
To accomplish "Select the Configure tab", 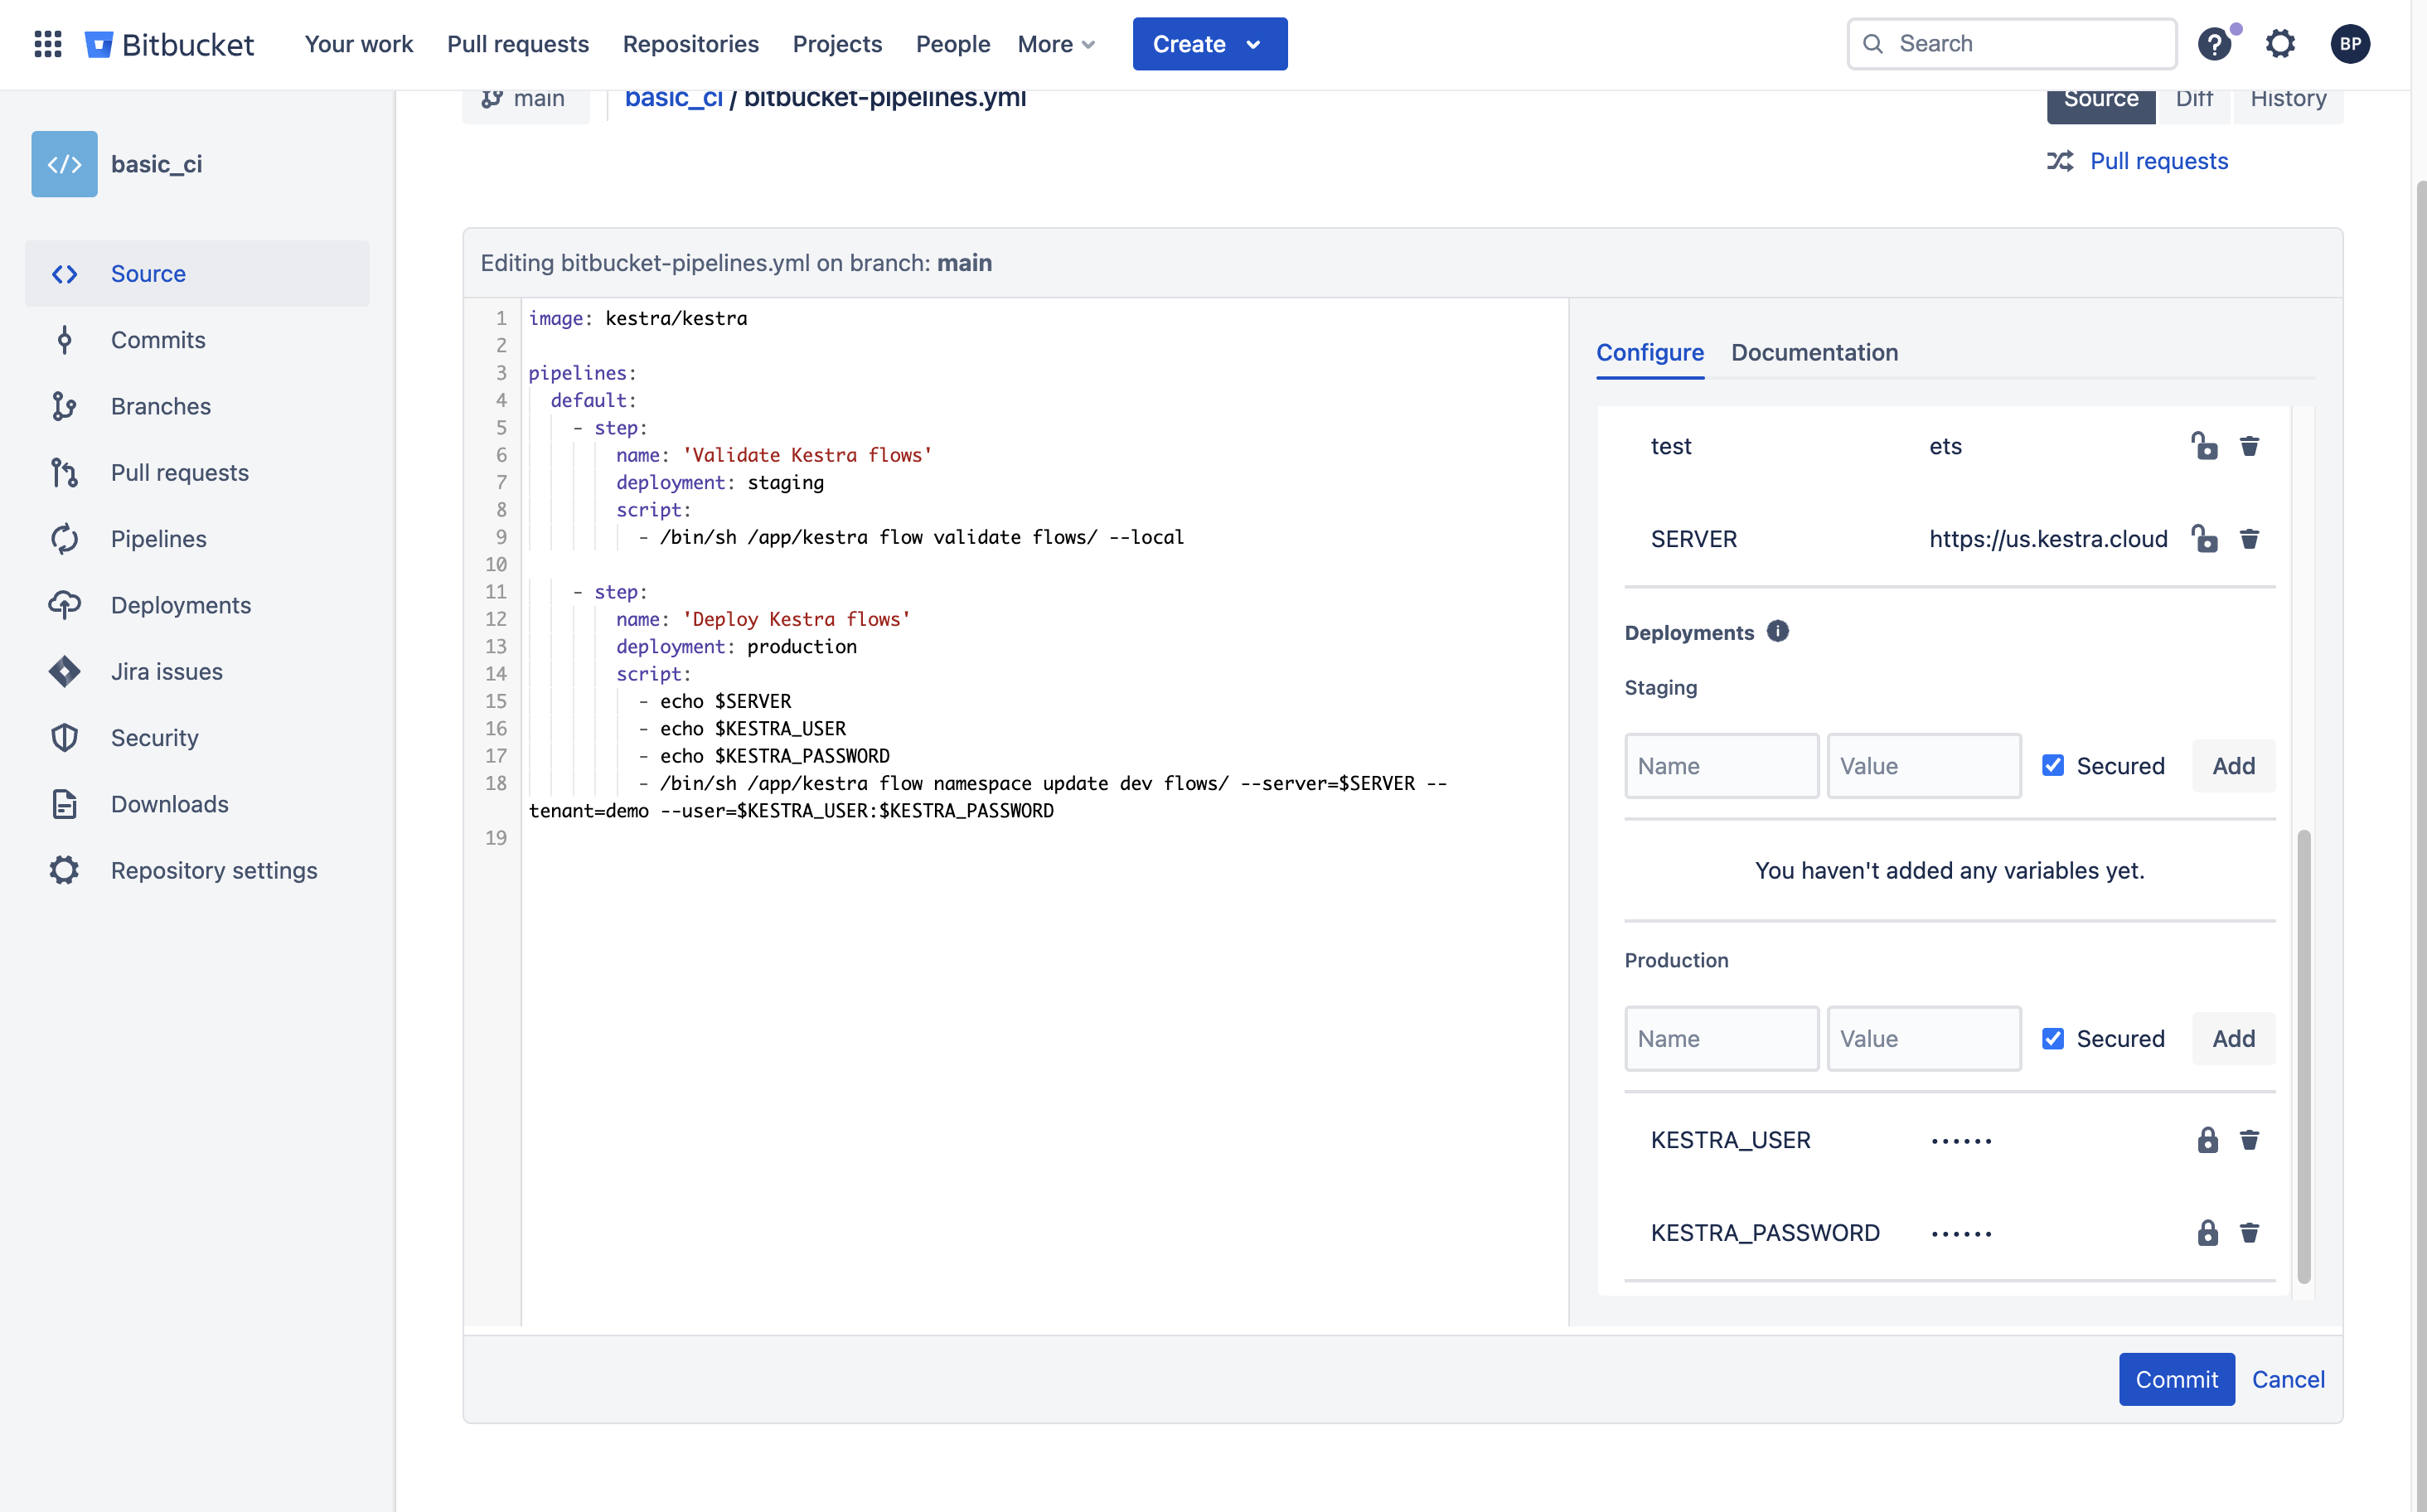I will (x=1650, y=351).
